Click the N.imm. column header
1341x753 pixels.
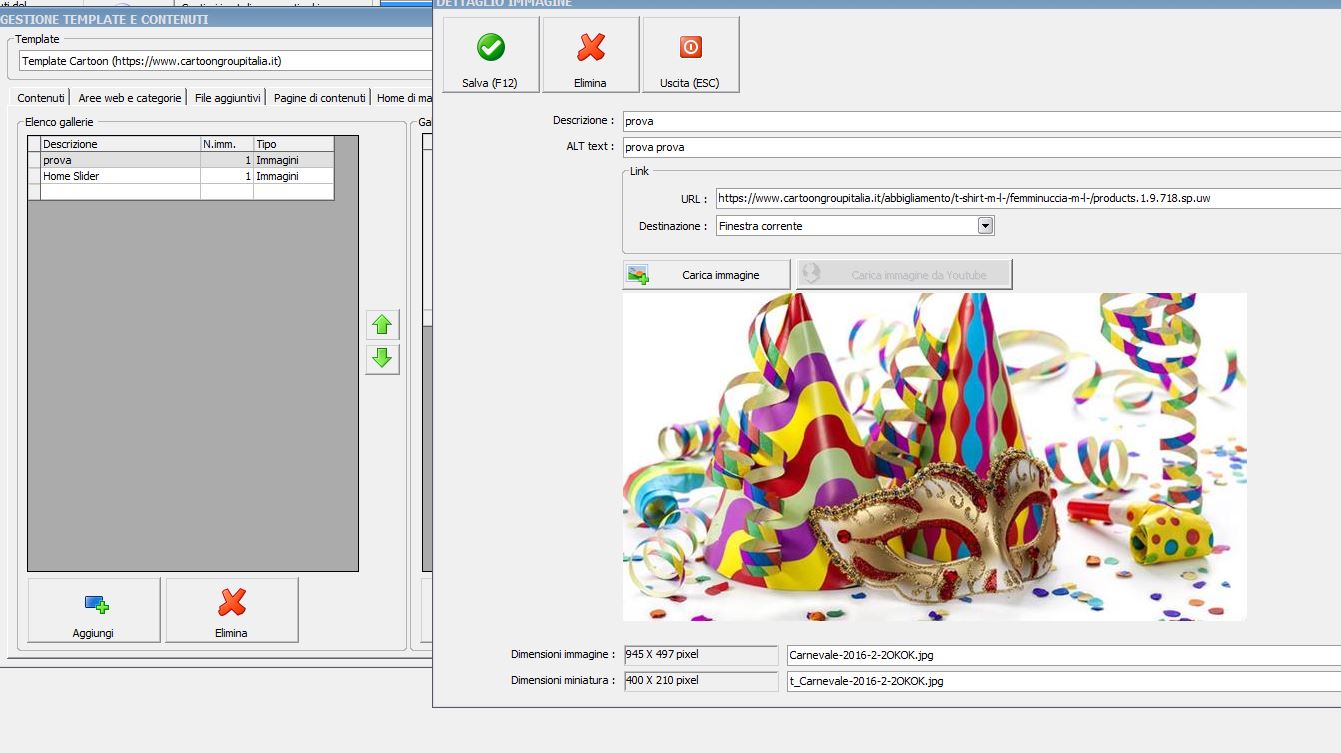(226, 144)
